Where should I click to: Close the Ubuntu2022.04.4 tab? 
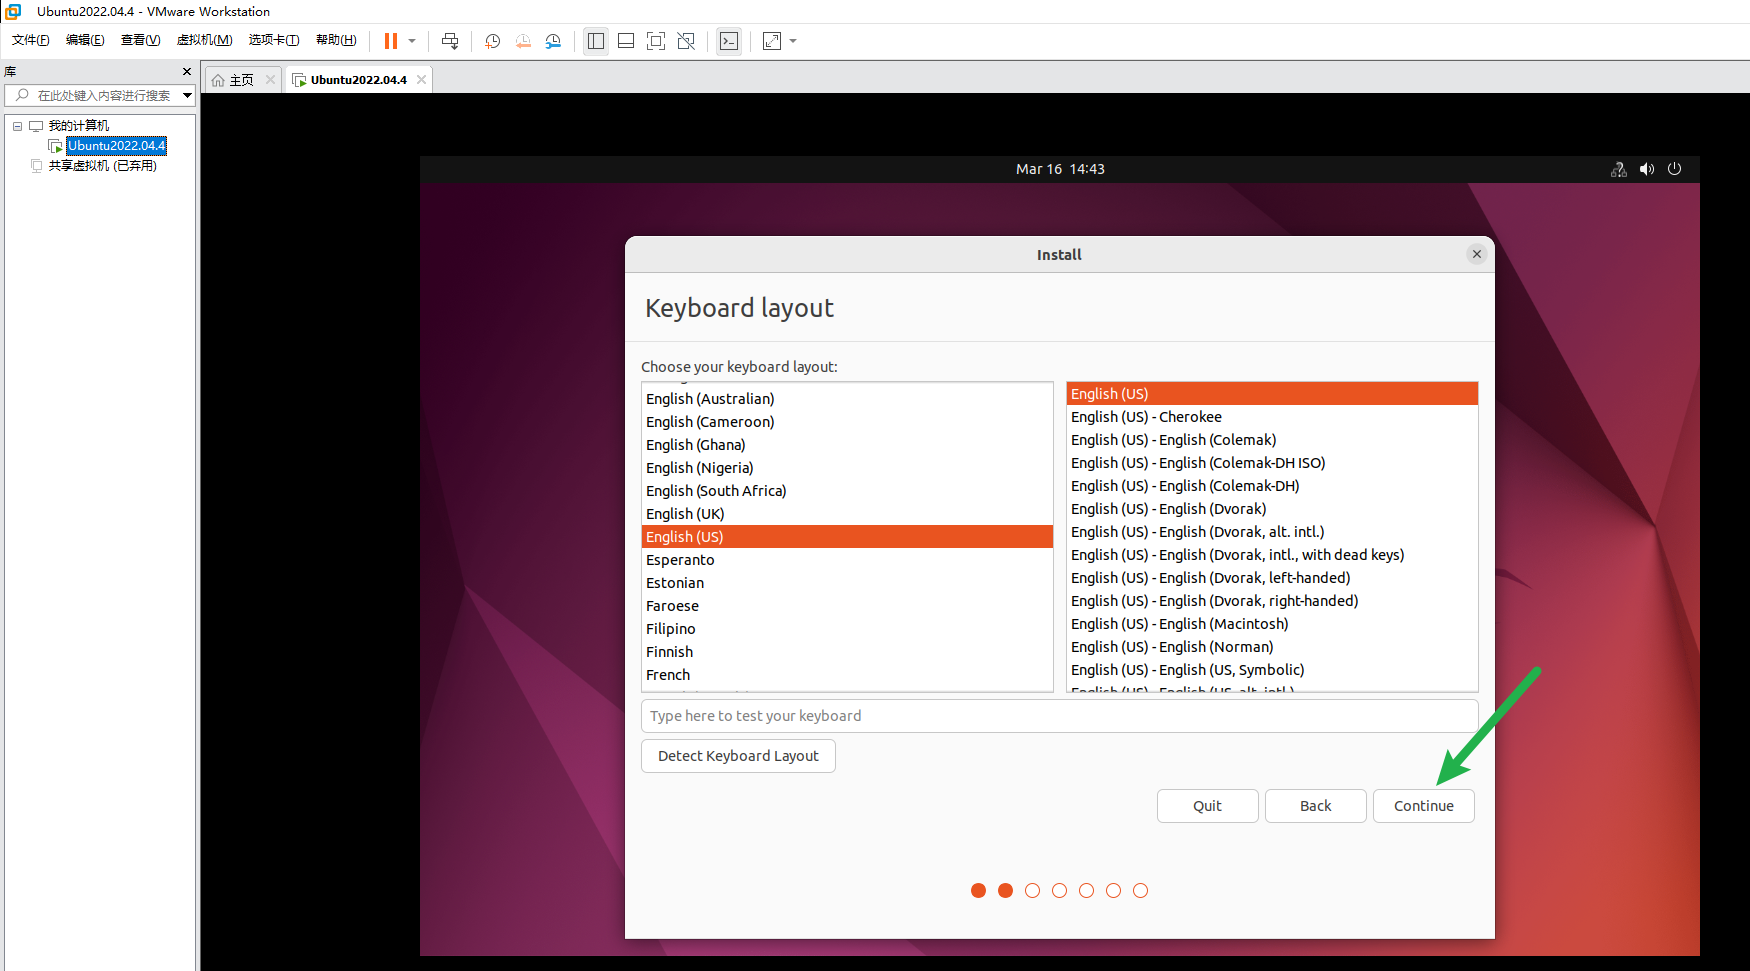(x=421, y=80)
